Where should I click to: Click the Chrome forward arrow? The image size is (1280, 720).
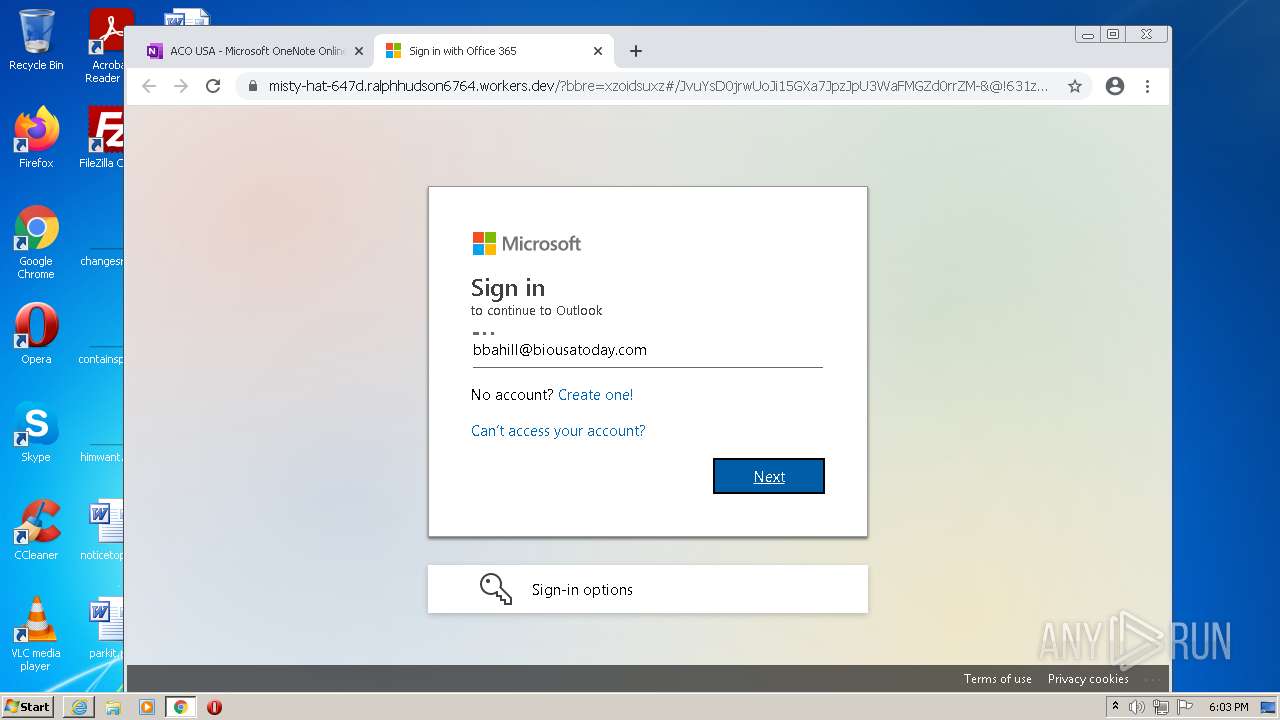(181, 86)
